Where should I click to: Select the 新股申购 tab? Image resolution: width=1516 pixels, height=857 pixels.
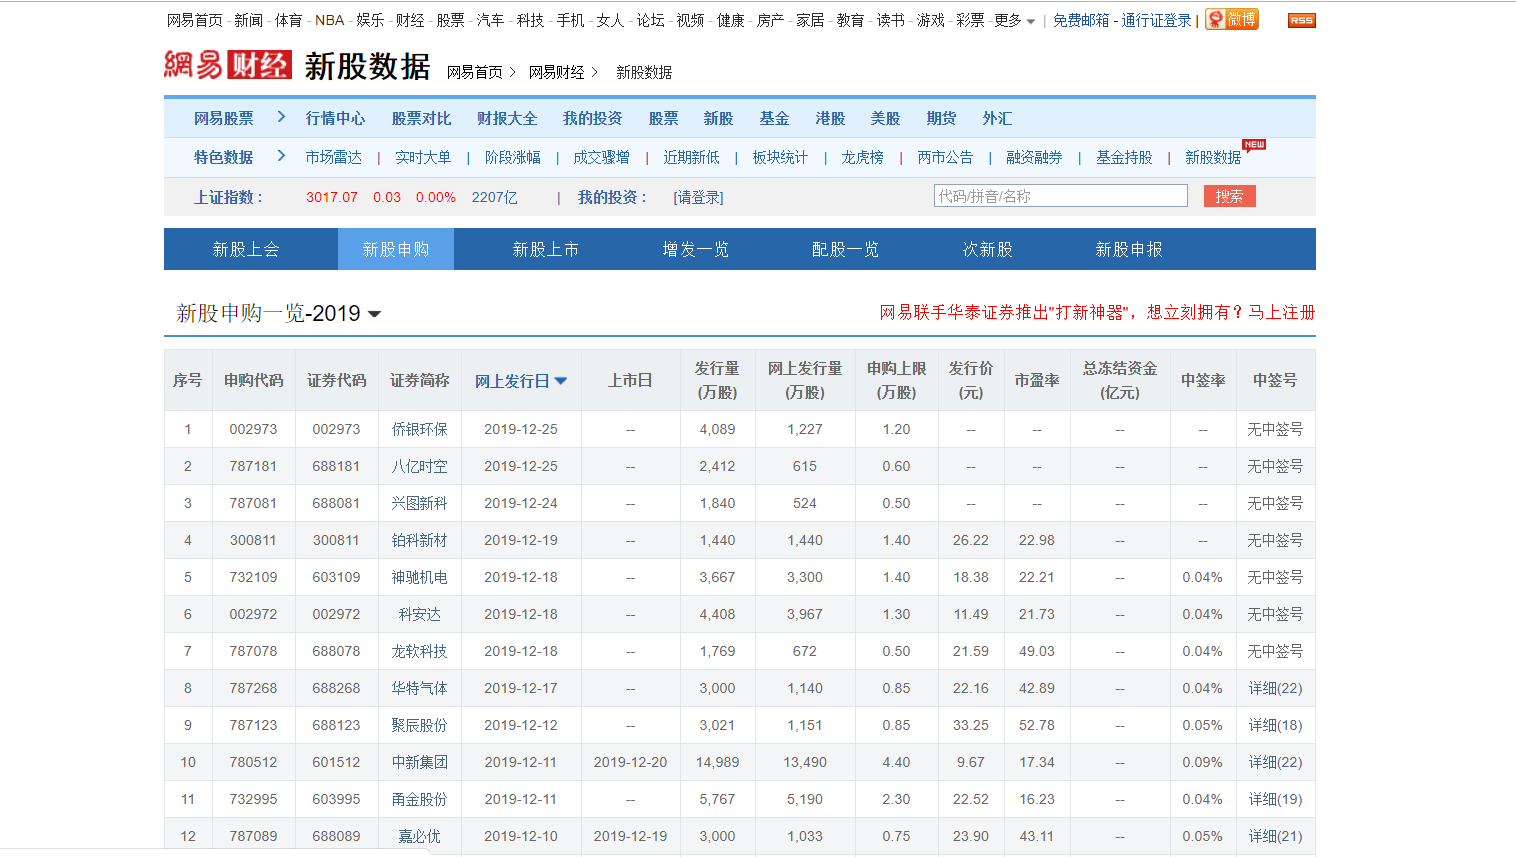[395, 249]
